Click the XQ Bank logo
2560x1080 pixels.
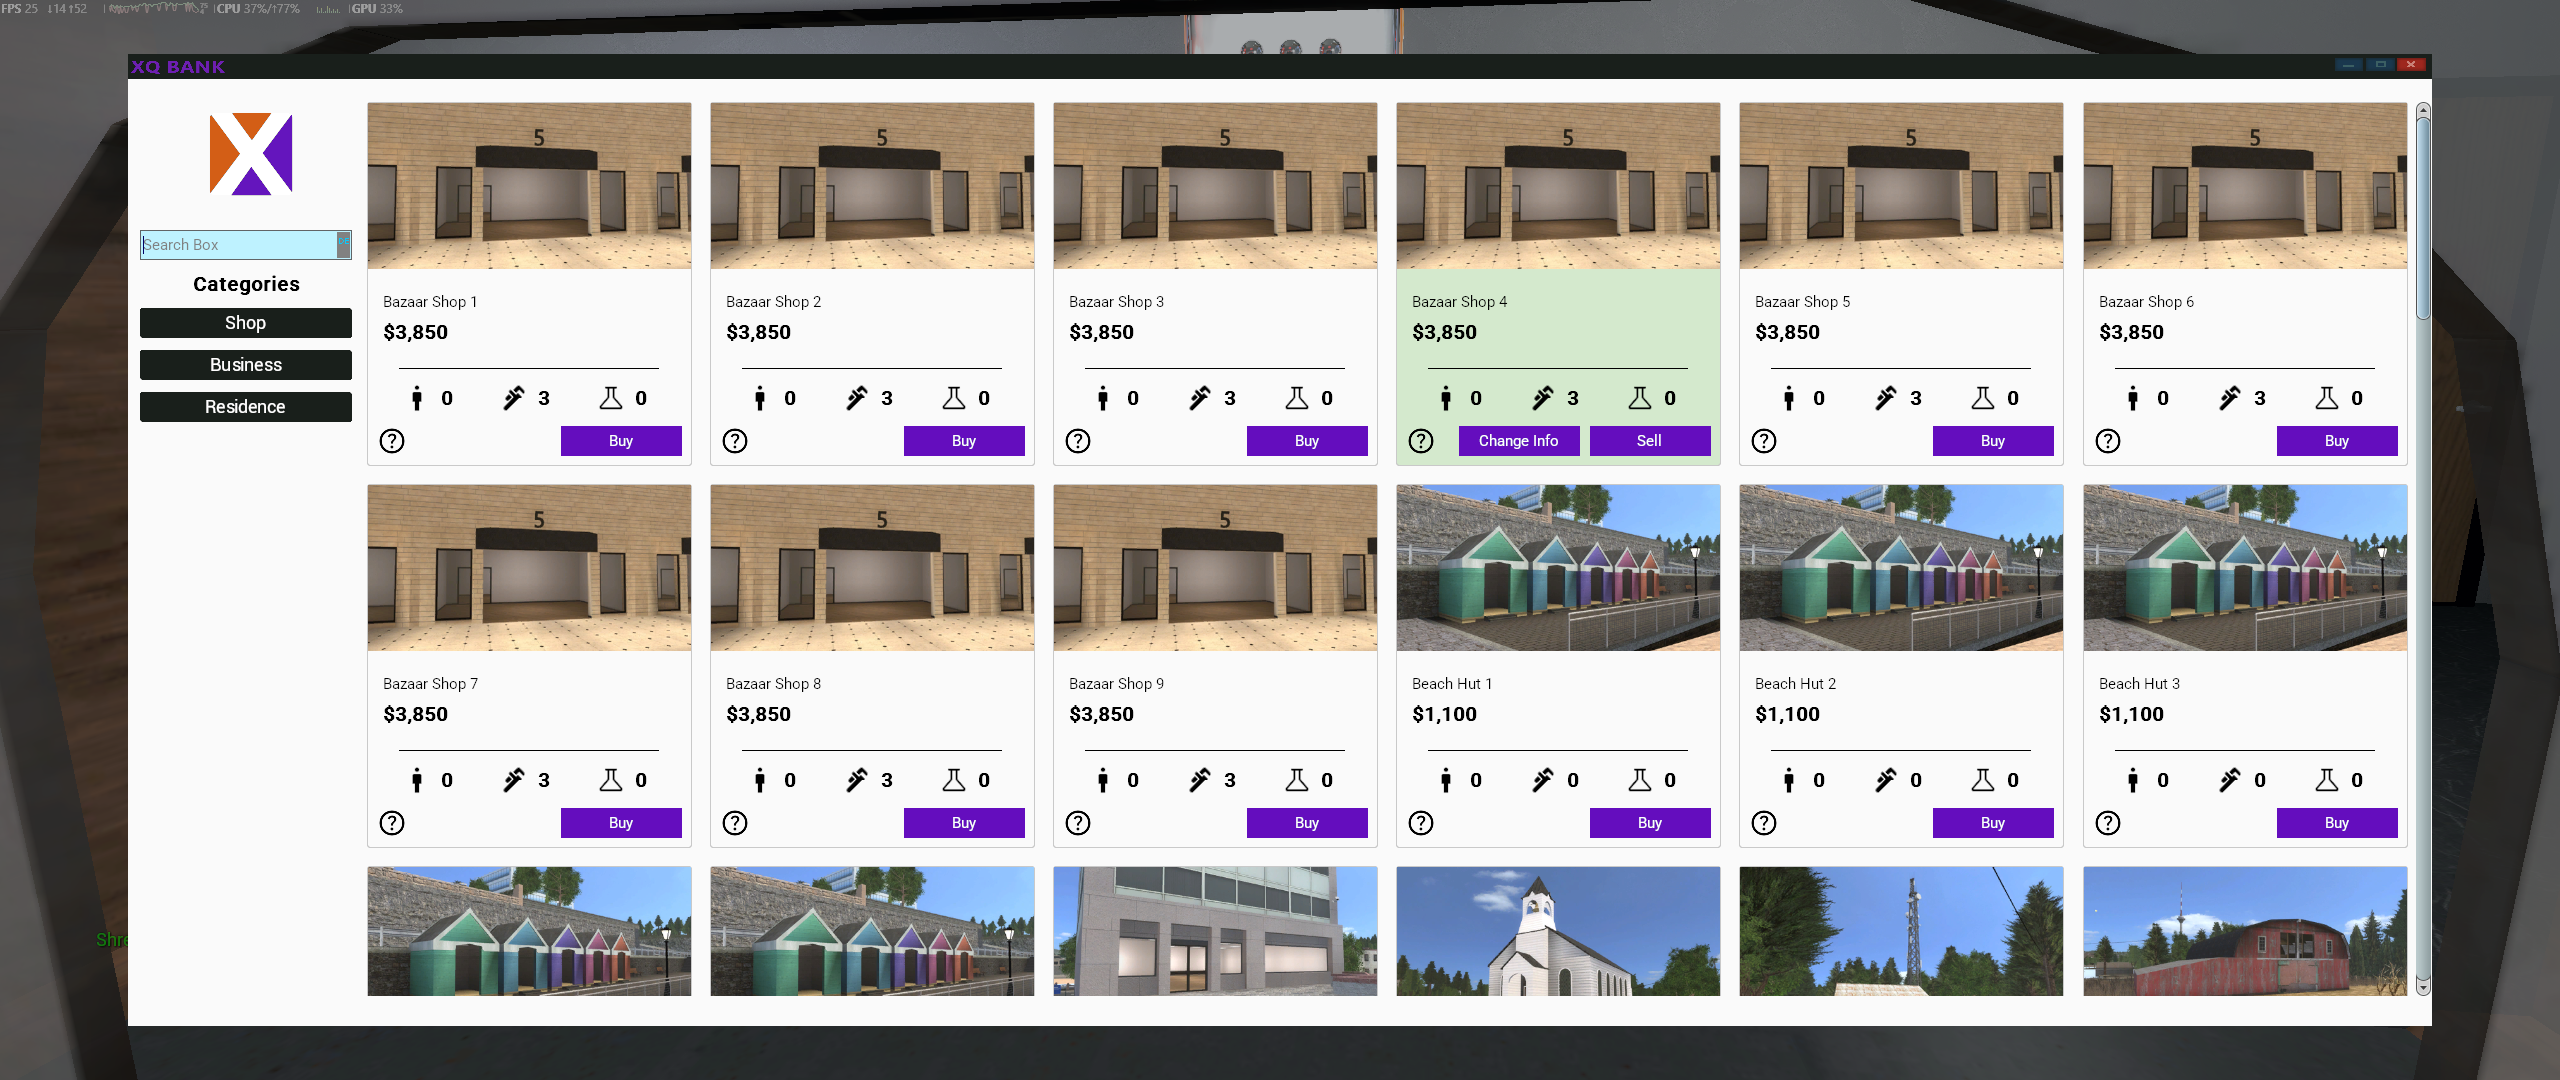(x=250, y=154)
